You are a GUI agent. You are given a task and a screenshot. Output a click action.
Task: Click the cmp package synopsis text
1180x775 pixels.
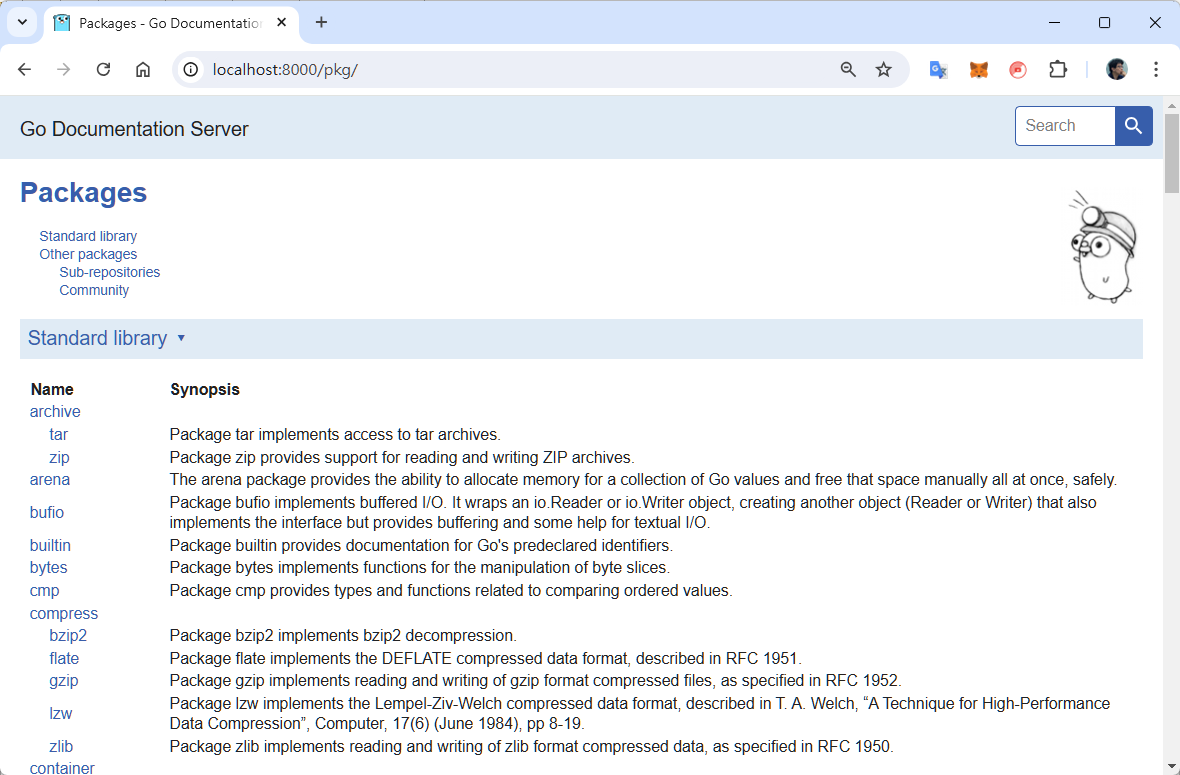click(x=451, y=591)
